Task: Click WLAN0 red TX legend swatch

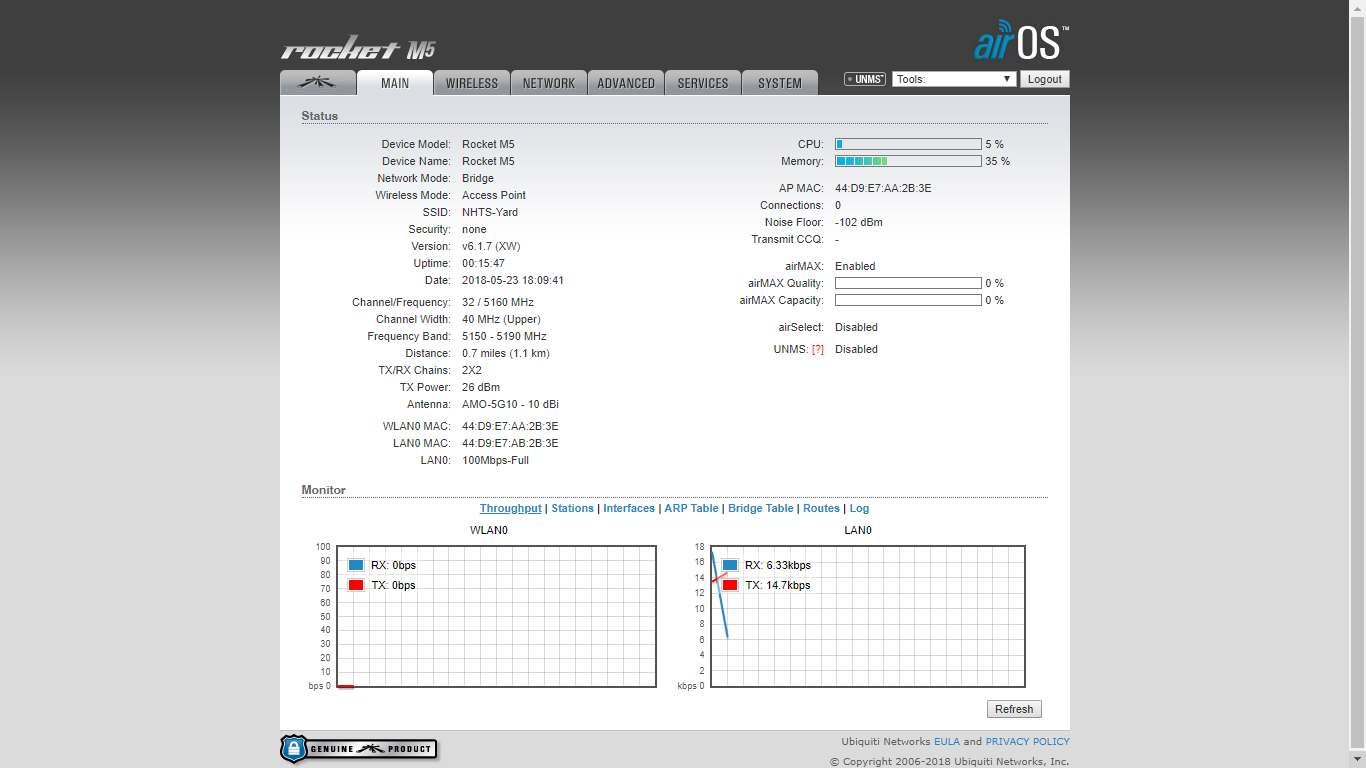Action: pyautogui.click(x=356, y=585)
